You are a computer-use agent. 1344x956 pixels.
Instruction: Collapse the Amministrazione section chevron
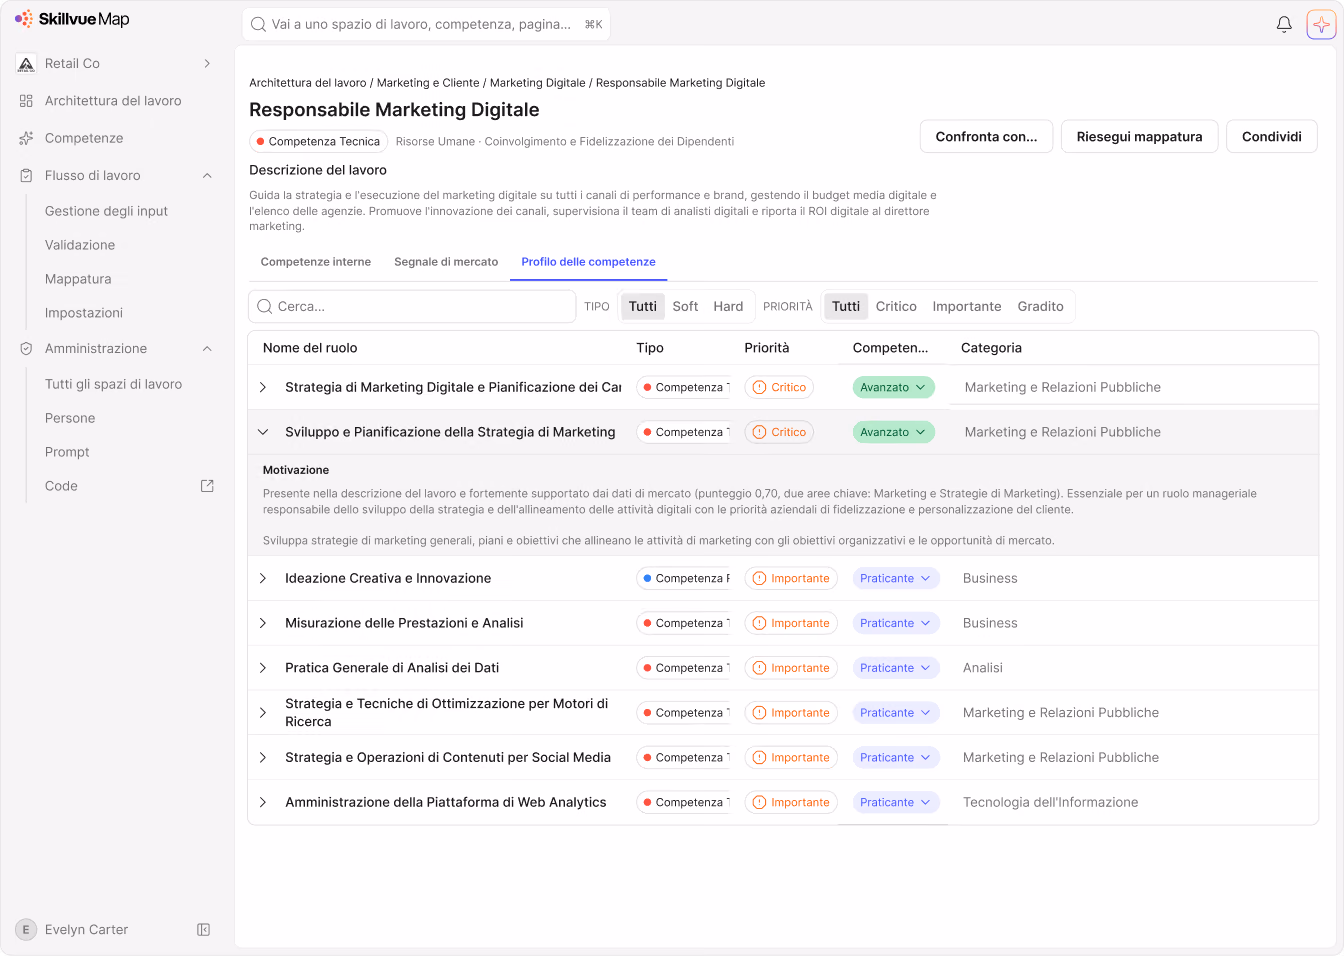(x=207, y=348)
